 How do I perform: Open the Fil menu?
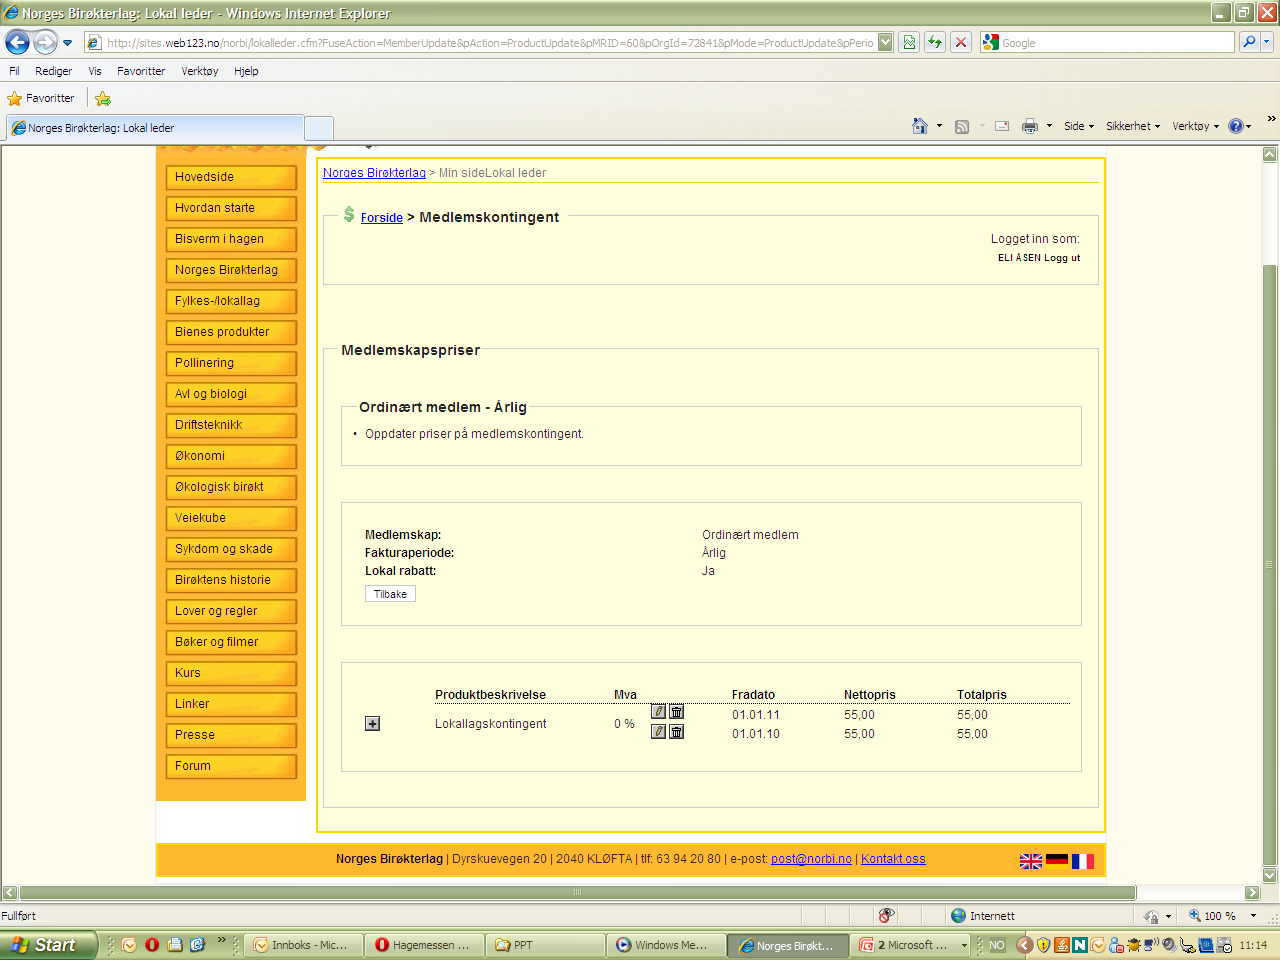click(x=14, y=71)
